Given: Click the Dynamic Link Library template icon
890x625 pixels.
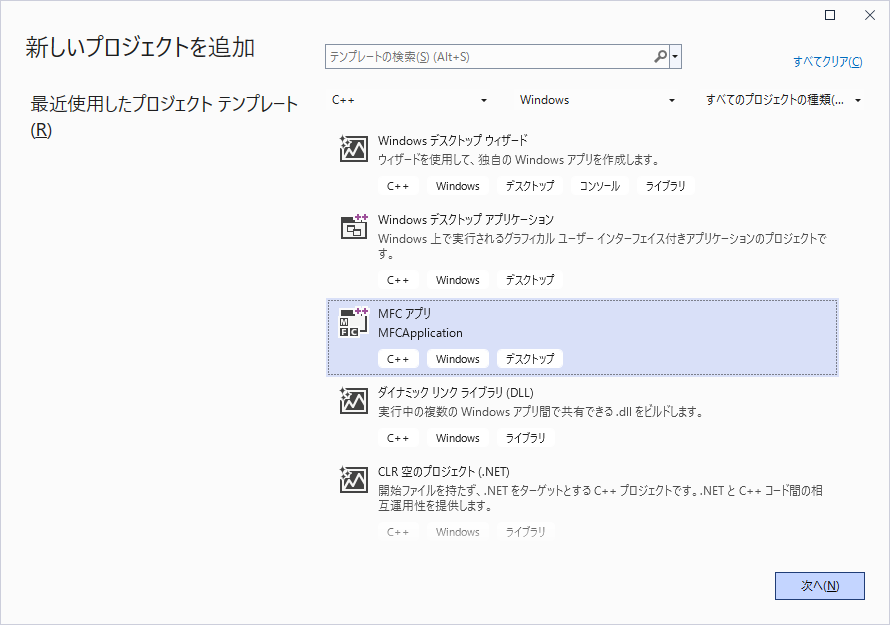Looking at the screenshot, I should click(354, 401).
